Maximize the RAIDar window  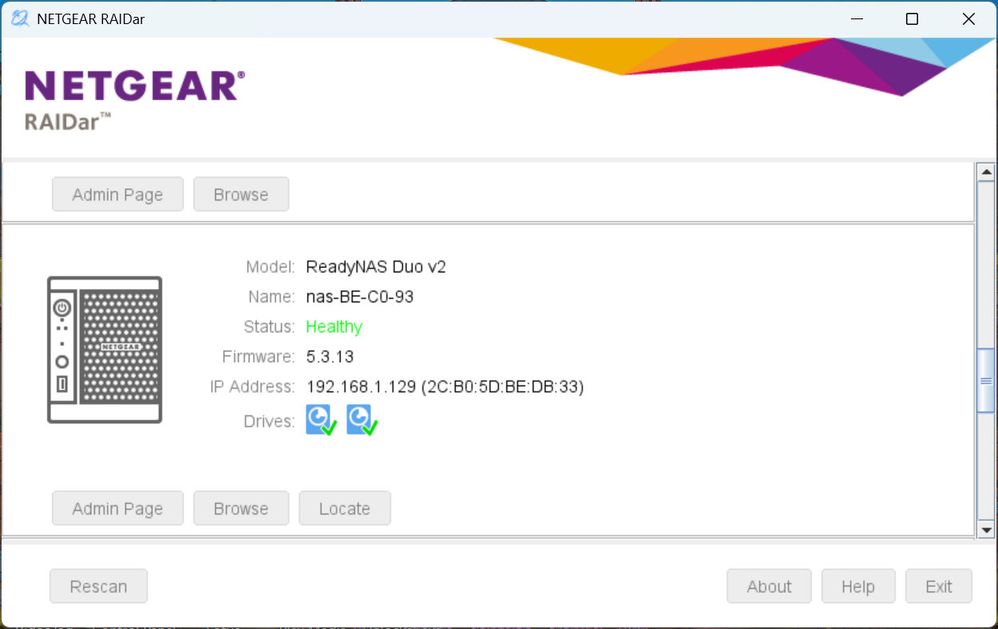coord(912,19)
